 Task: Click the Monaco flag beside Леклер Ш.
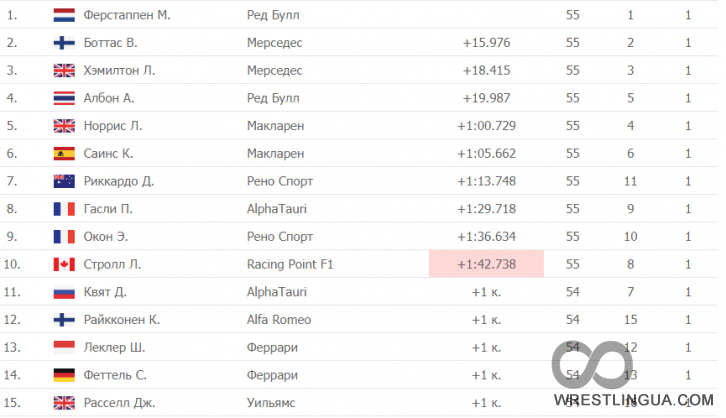coord(64,348)
